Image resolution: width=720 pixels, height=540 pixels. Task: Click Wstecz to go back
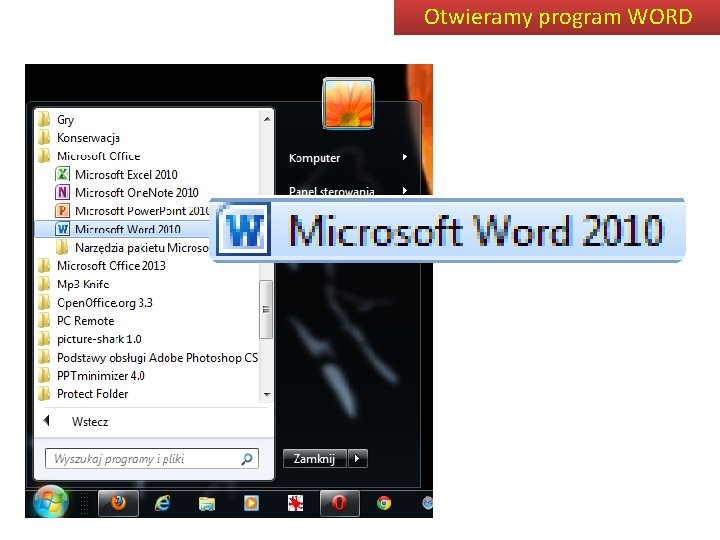(90, 422)
